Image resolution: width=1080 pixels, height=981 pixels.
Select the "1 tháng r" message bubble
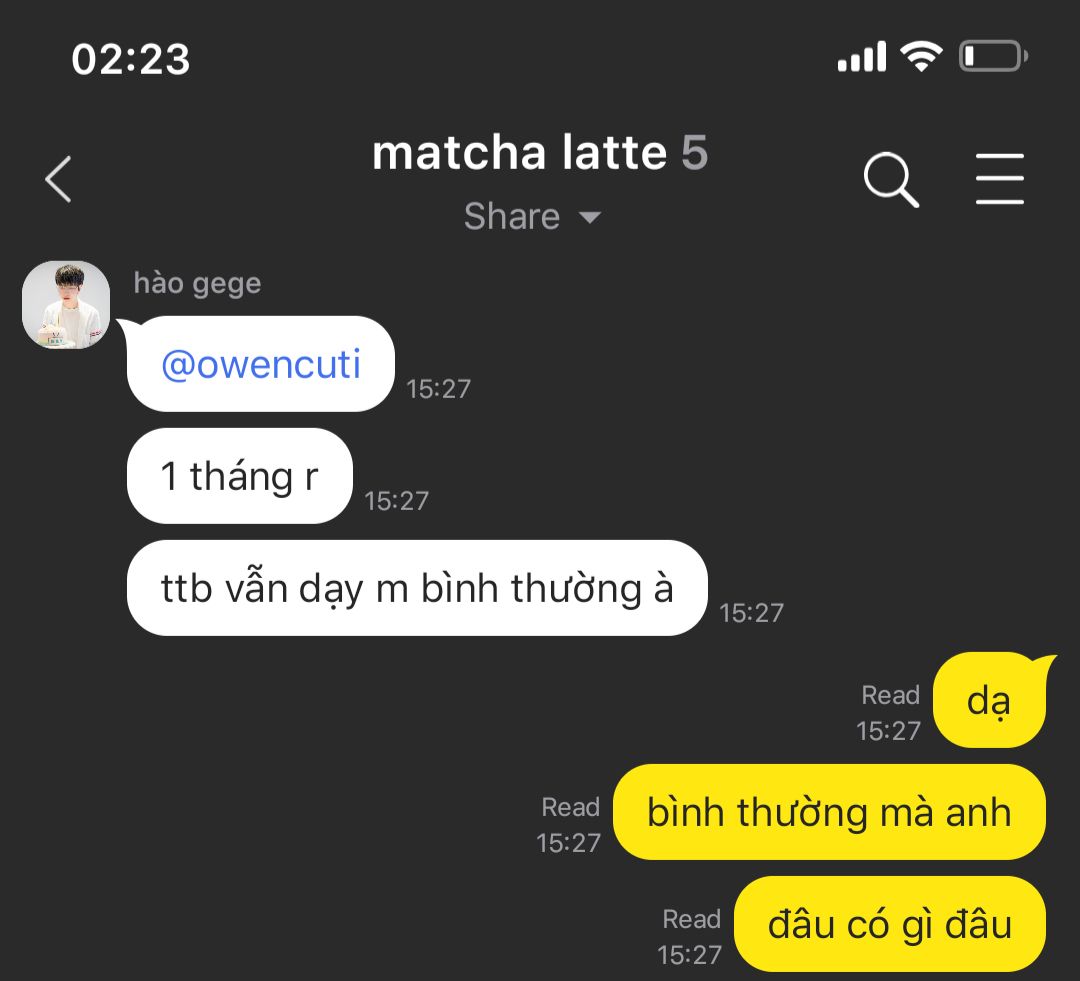pos(240,476)
